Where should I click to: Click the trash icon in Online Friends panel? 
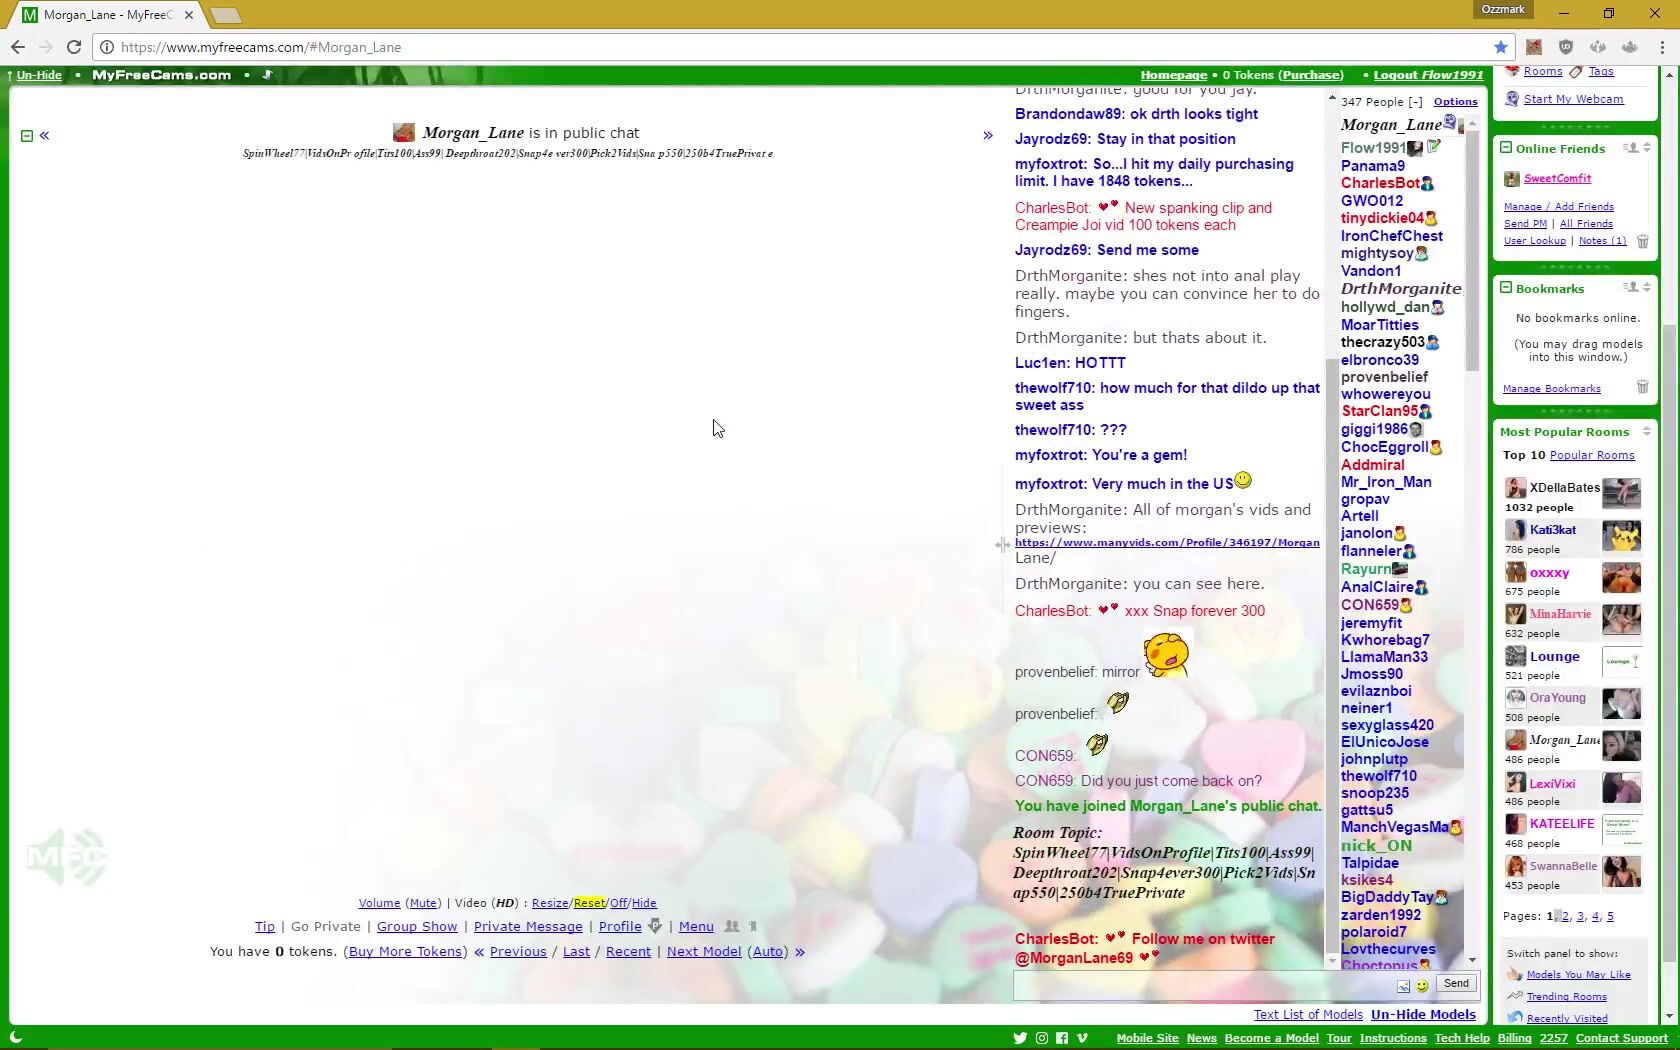1642,241
